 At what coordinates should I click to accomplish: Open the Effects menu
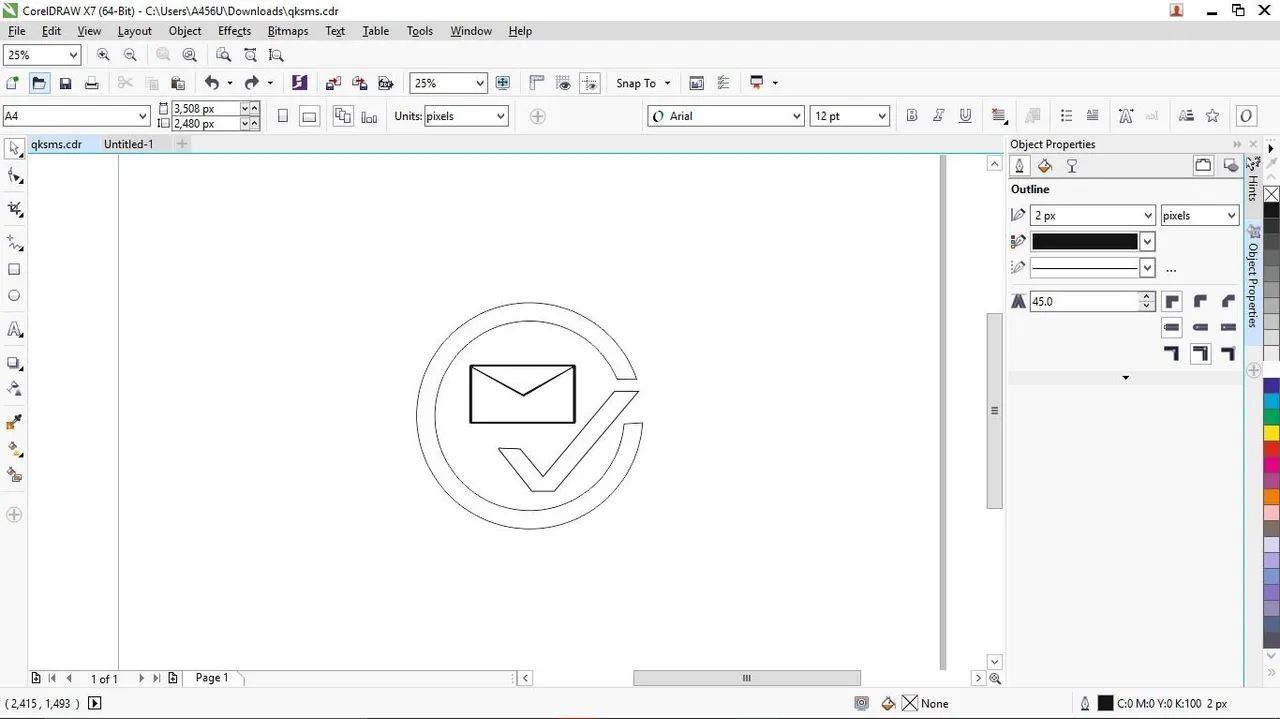pyautogui.click(x=234, y=31)
